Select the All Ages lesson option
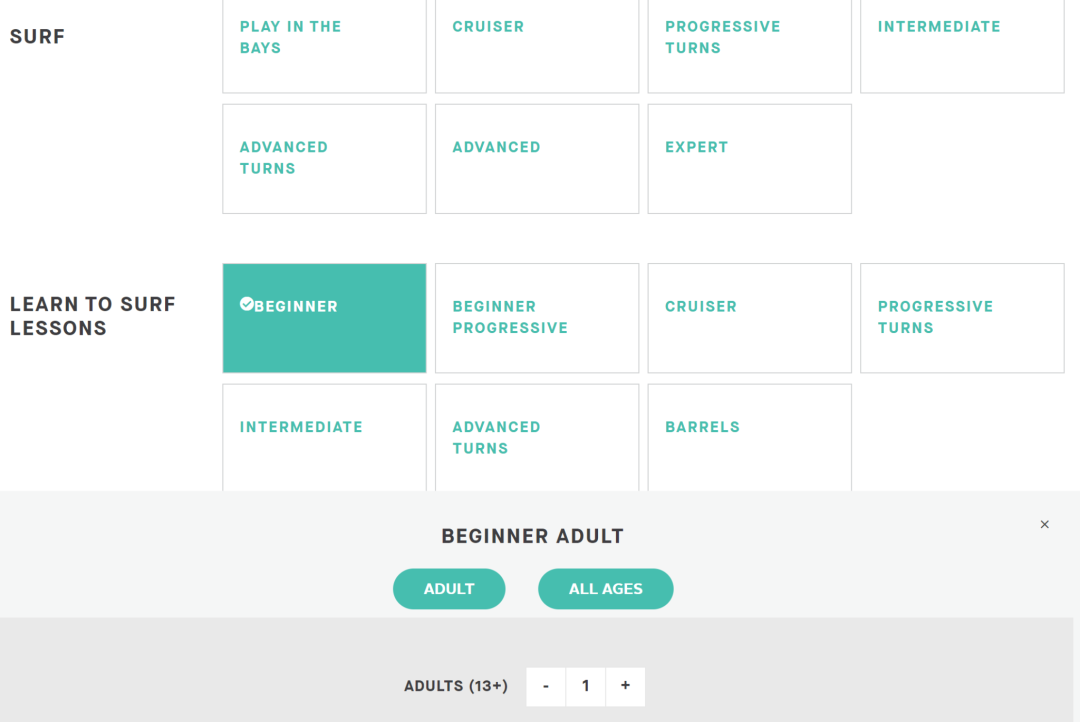 coord(605,589)
